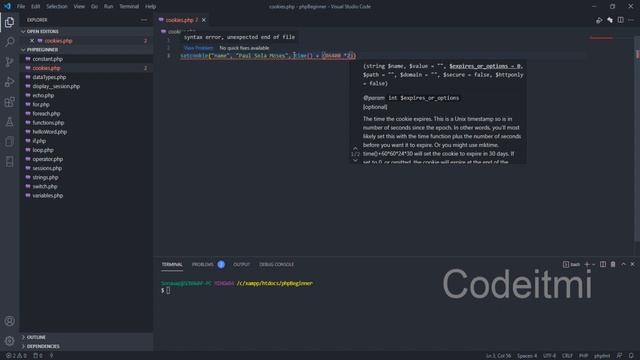Switch to the Output panel tab

click(241, 264)
